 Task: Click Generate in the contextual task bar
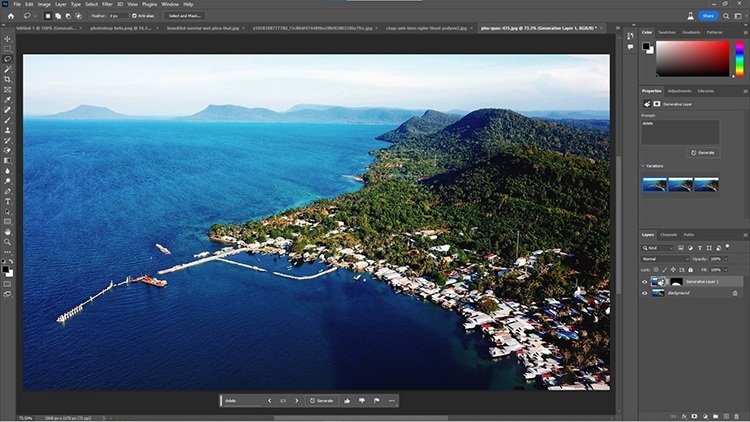[x=321, y=401]
